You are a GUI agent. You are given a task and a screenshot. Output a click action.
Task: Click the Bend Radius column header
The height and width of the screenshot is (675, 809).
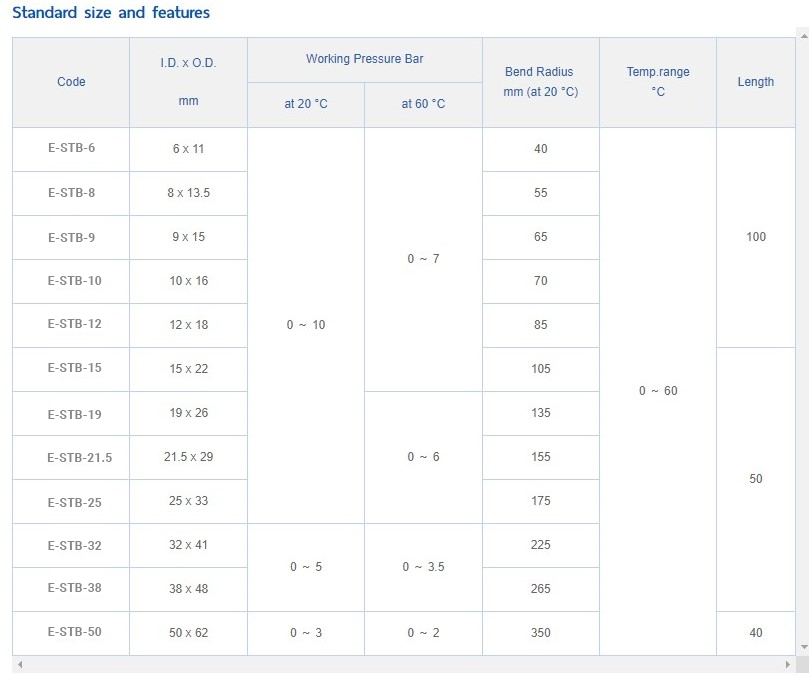(x=540, y=82)
